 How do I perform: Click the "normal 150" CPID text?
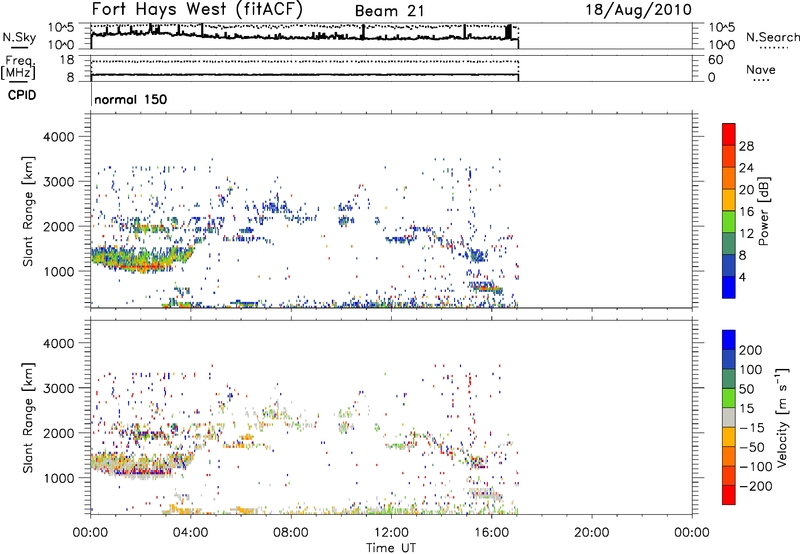[131, 99]
